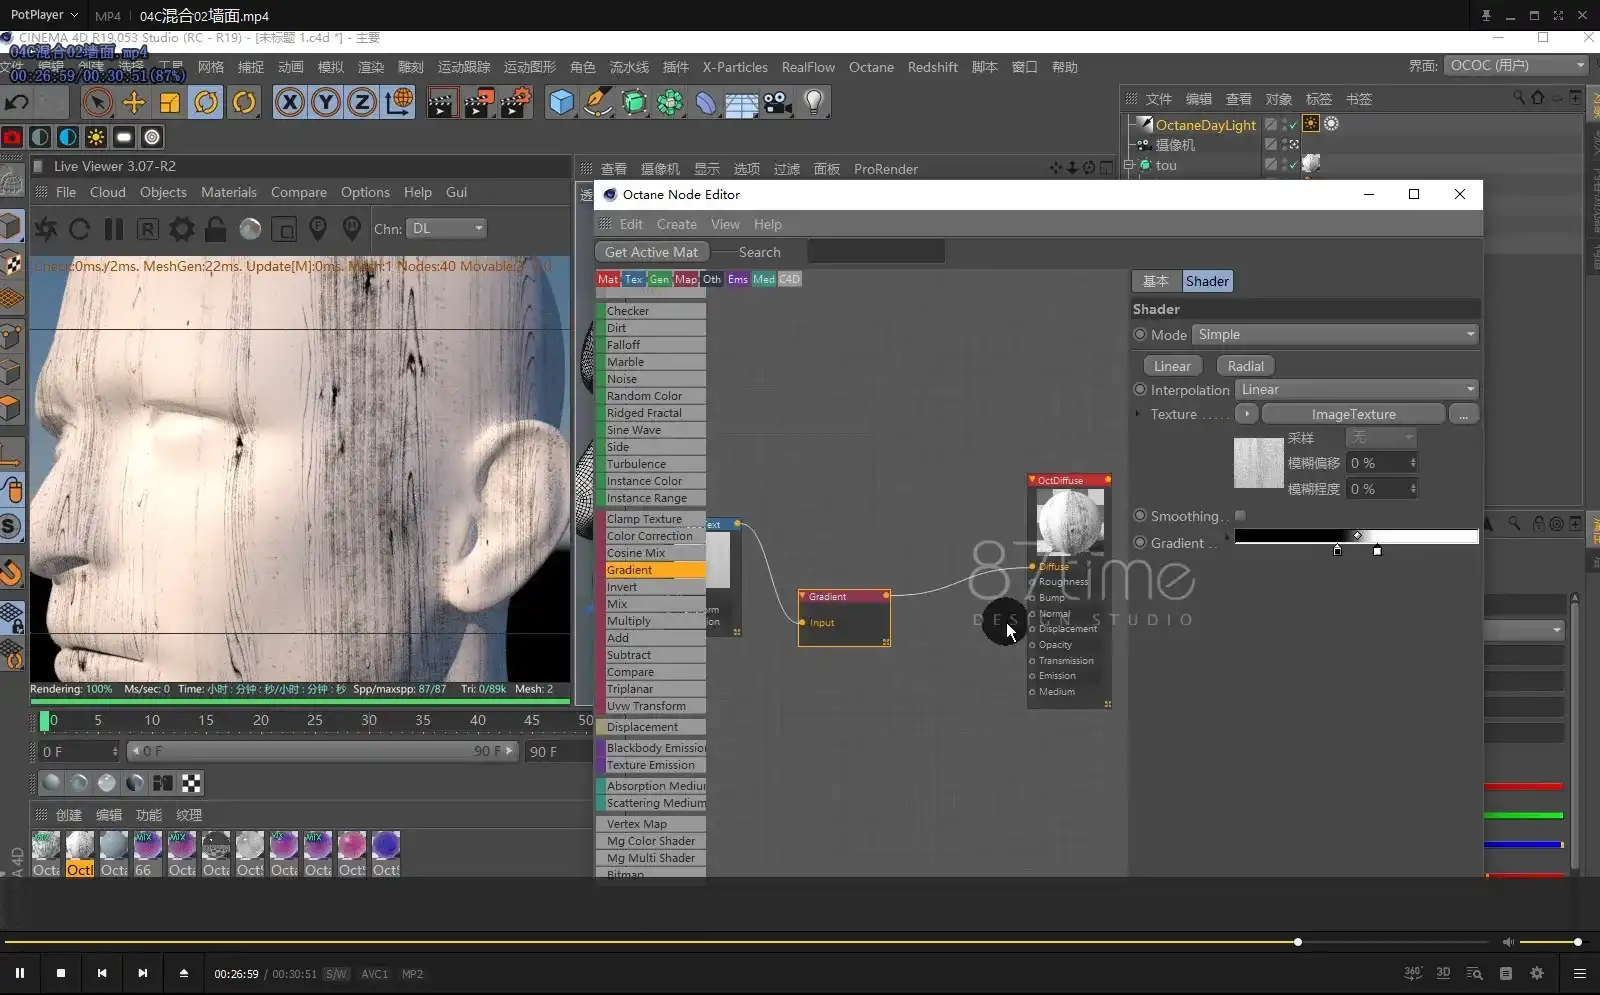
Task: Click the undo arrow icon
Action: 16,102
